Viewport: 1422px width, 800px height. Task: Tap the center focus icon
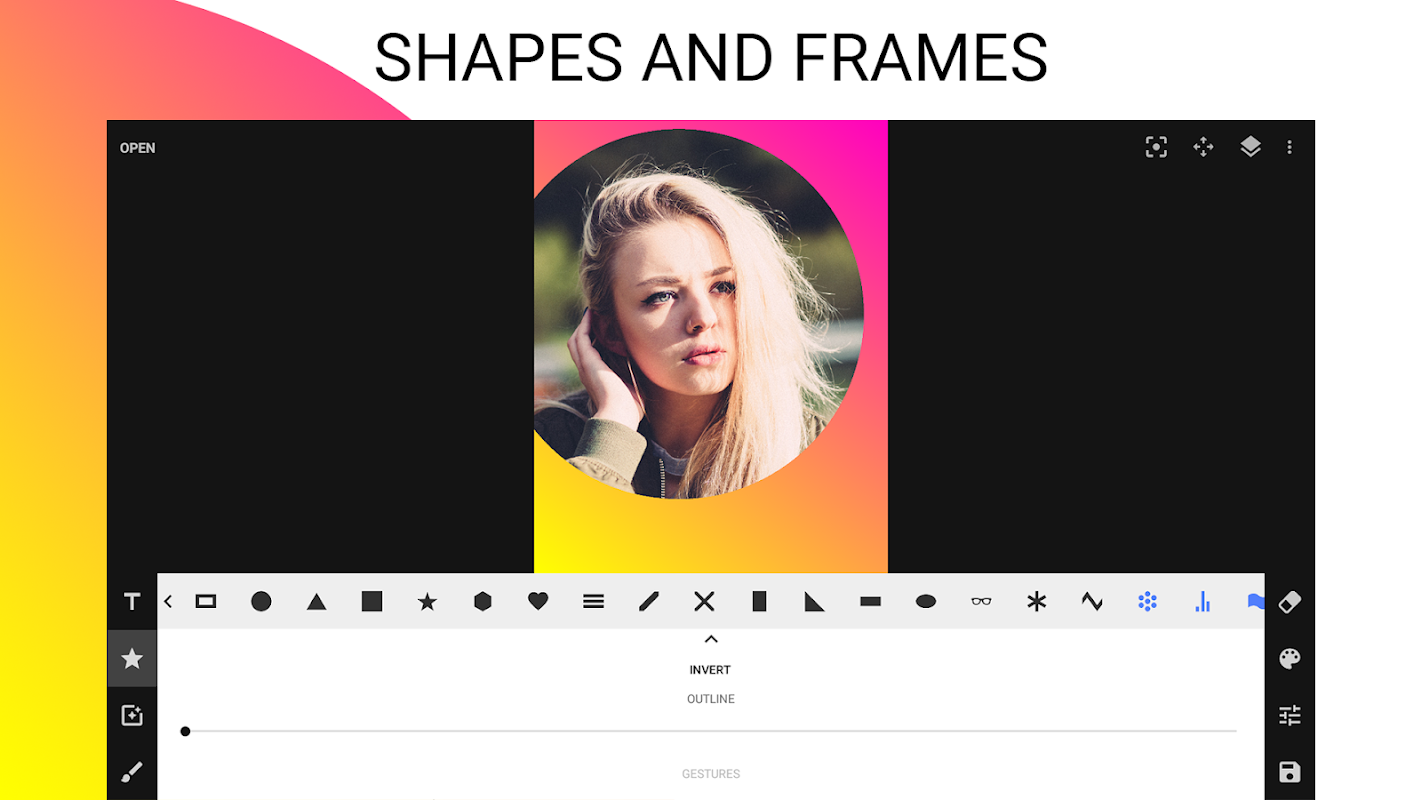[1156, 147]
